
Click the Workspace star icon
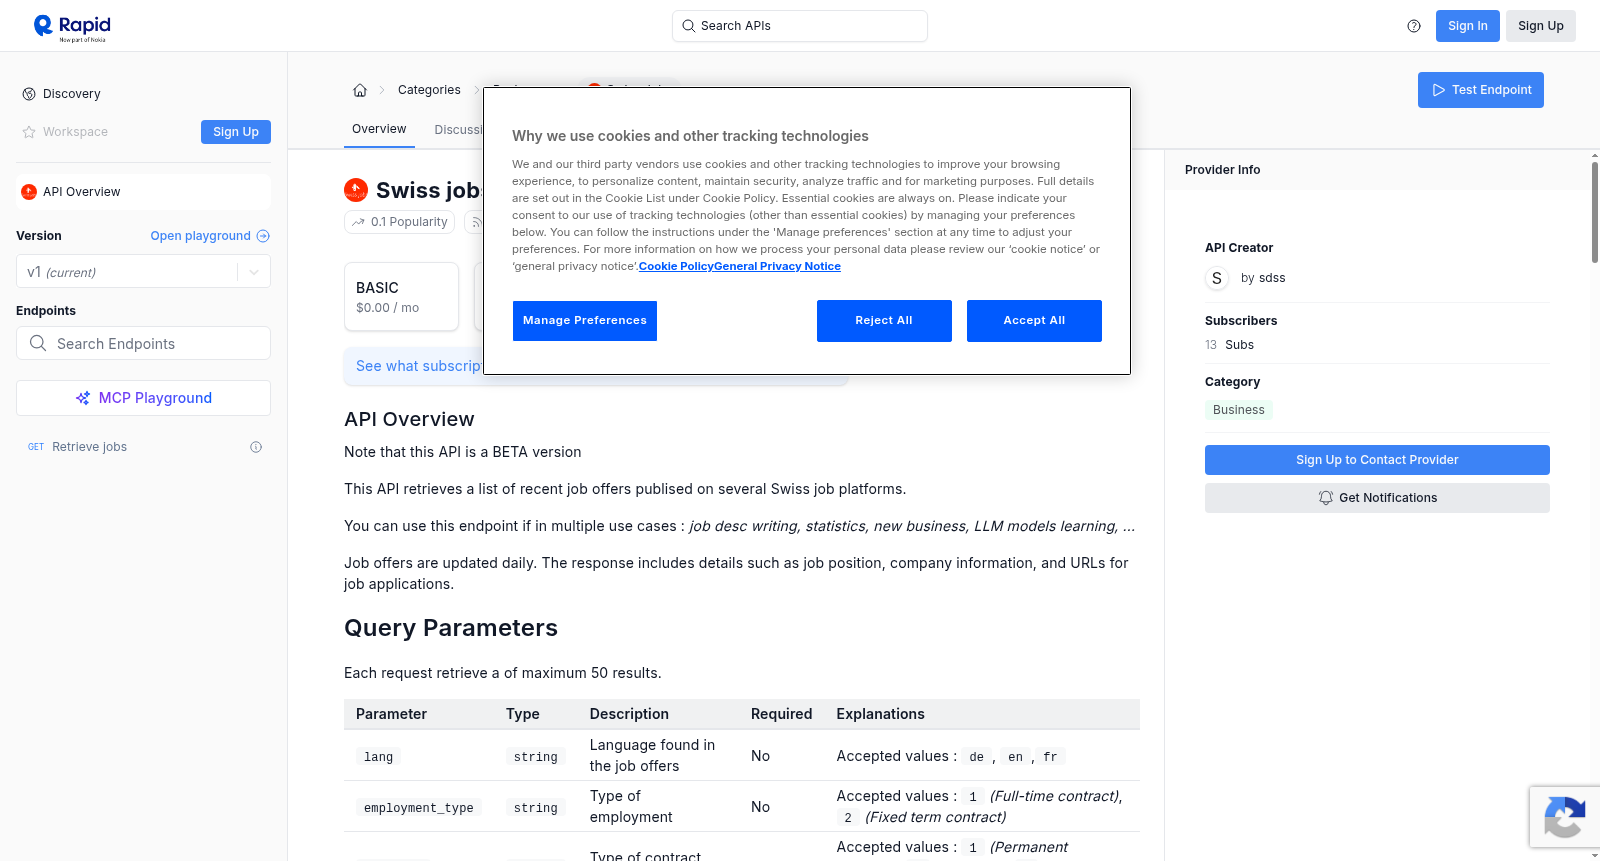(29, 132)
